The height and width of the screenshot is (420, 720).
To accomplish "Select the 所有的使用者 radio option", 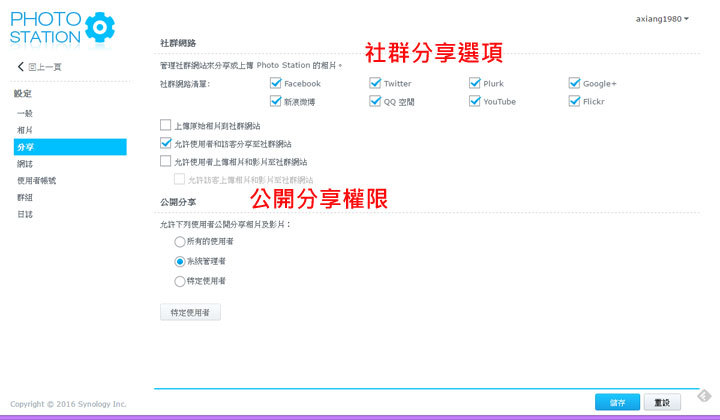I will pos(180,241).
